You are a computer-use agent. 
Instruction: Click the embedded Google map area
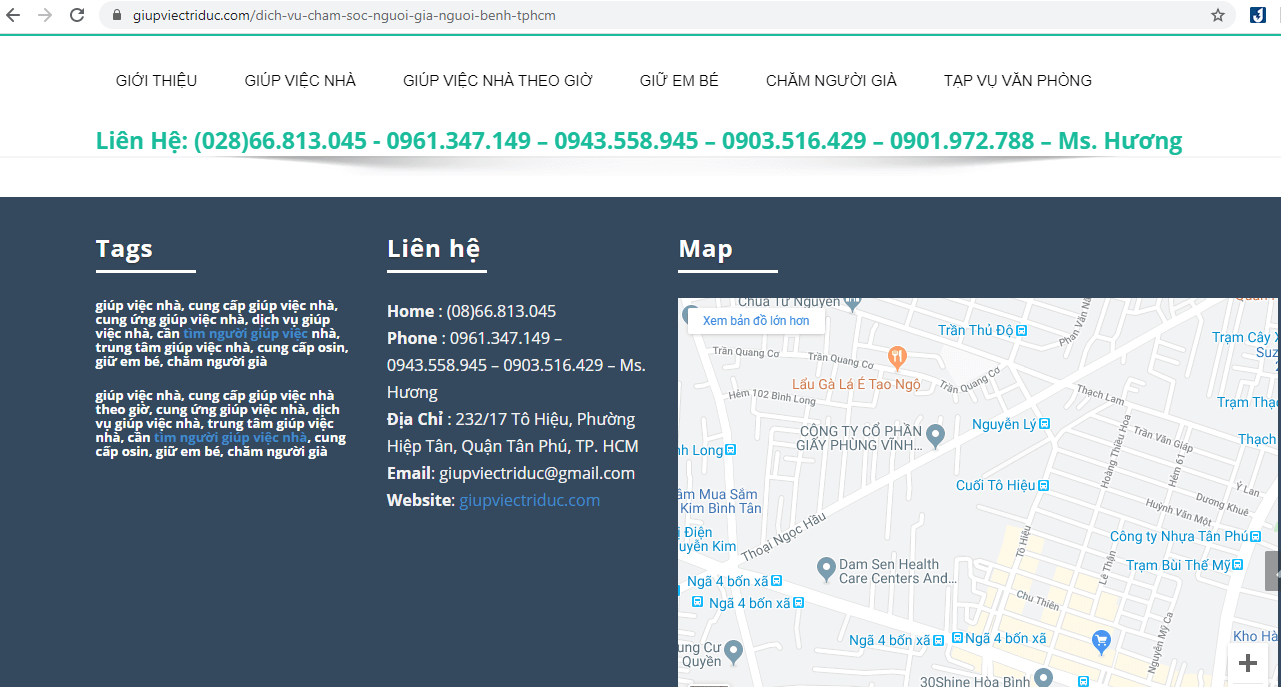tap(978, 492)
